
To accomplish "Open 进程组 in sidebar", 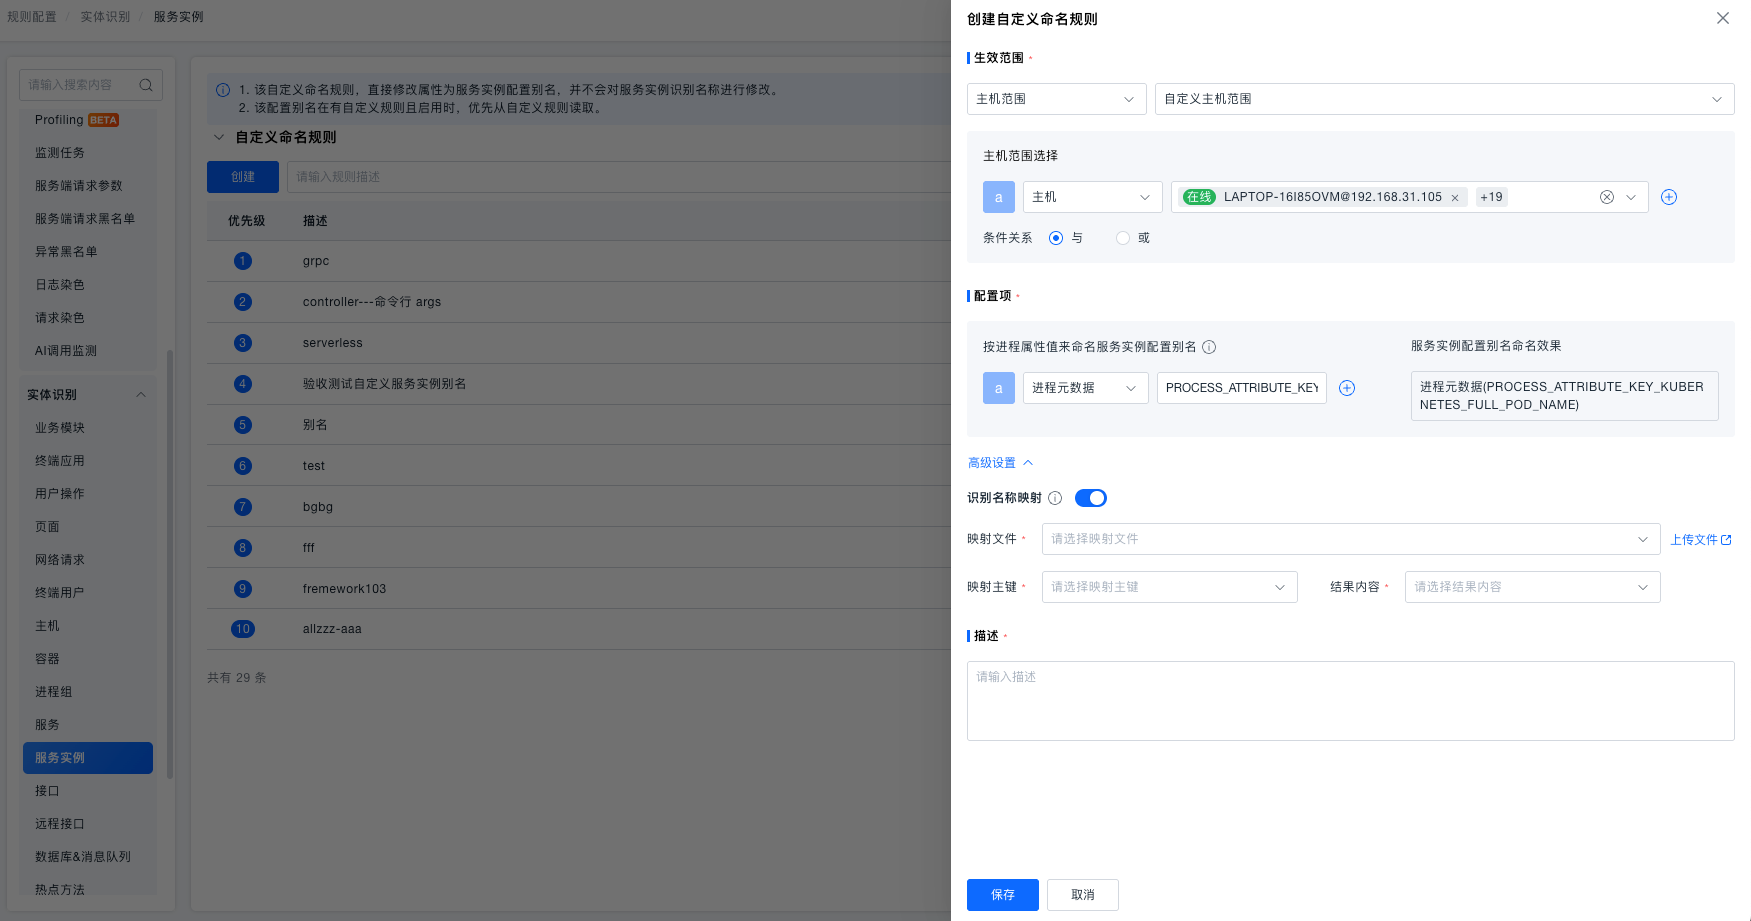I will [54, 692].
